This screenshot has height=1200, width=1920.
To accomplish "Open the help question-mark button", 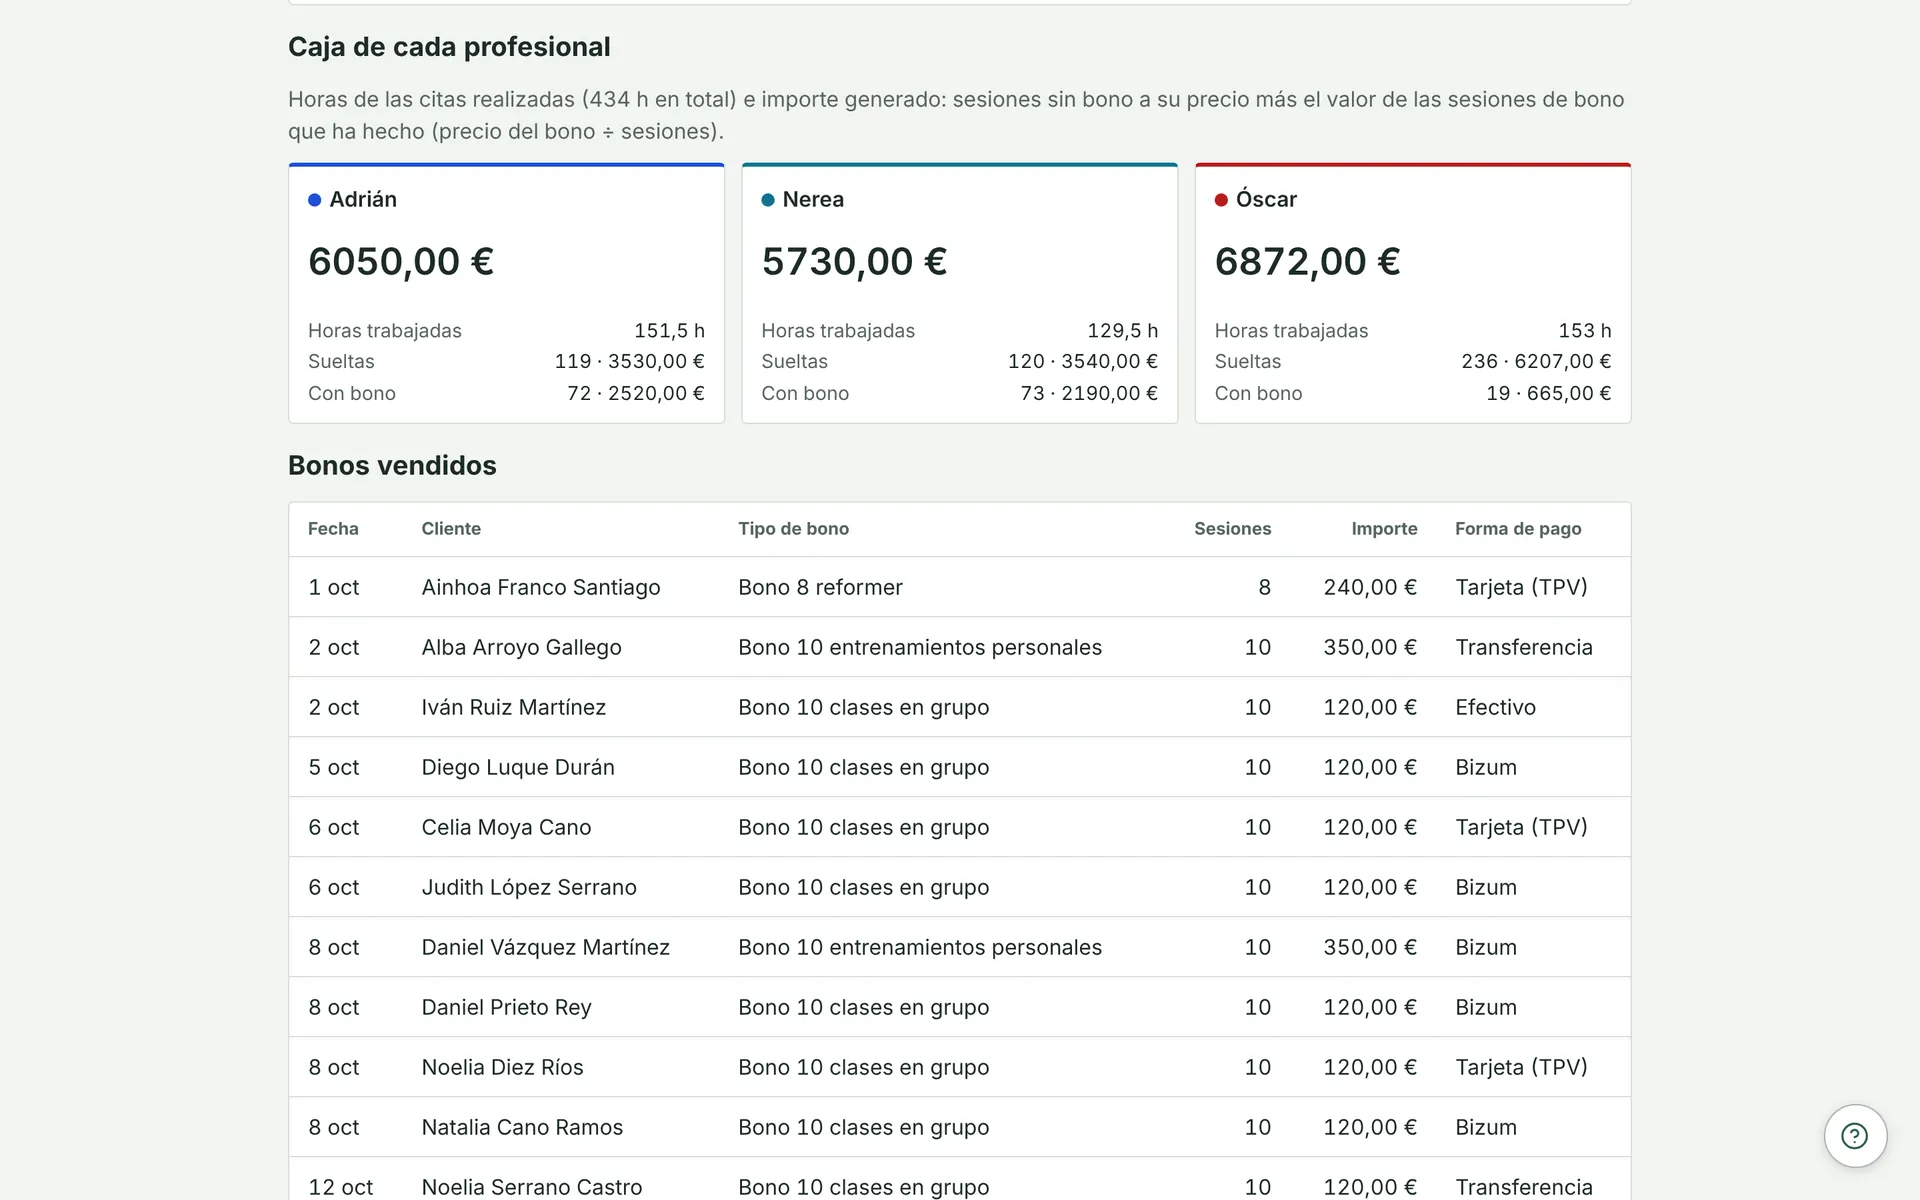I will pos(1855,1136).
